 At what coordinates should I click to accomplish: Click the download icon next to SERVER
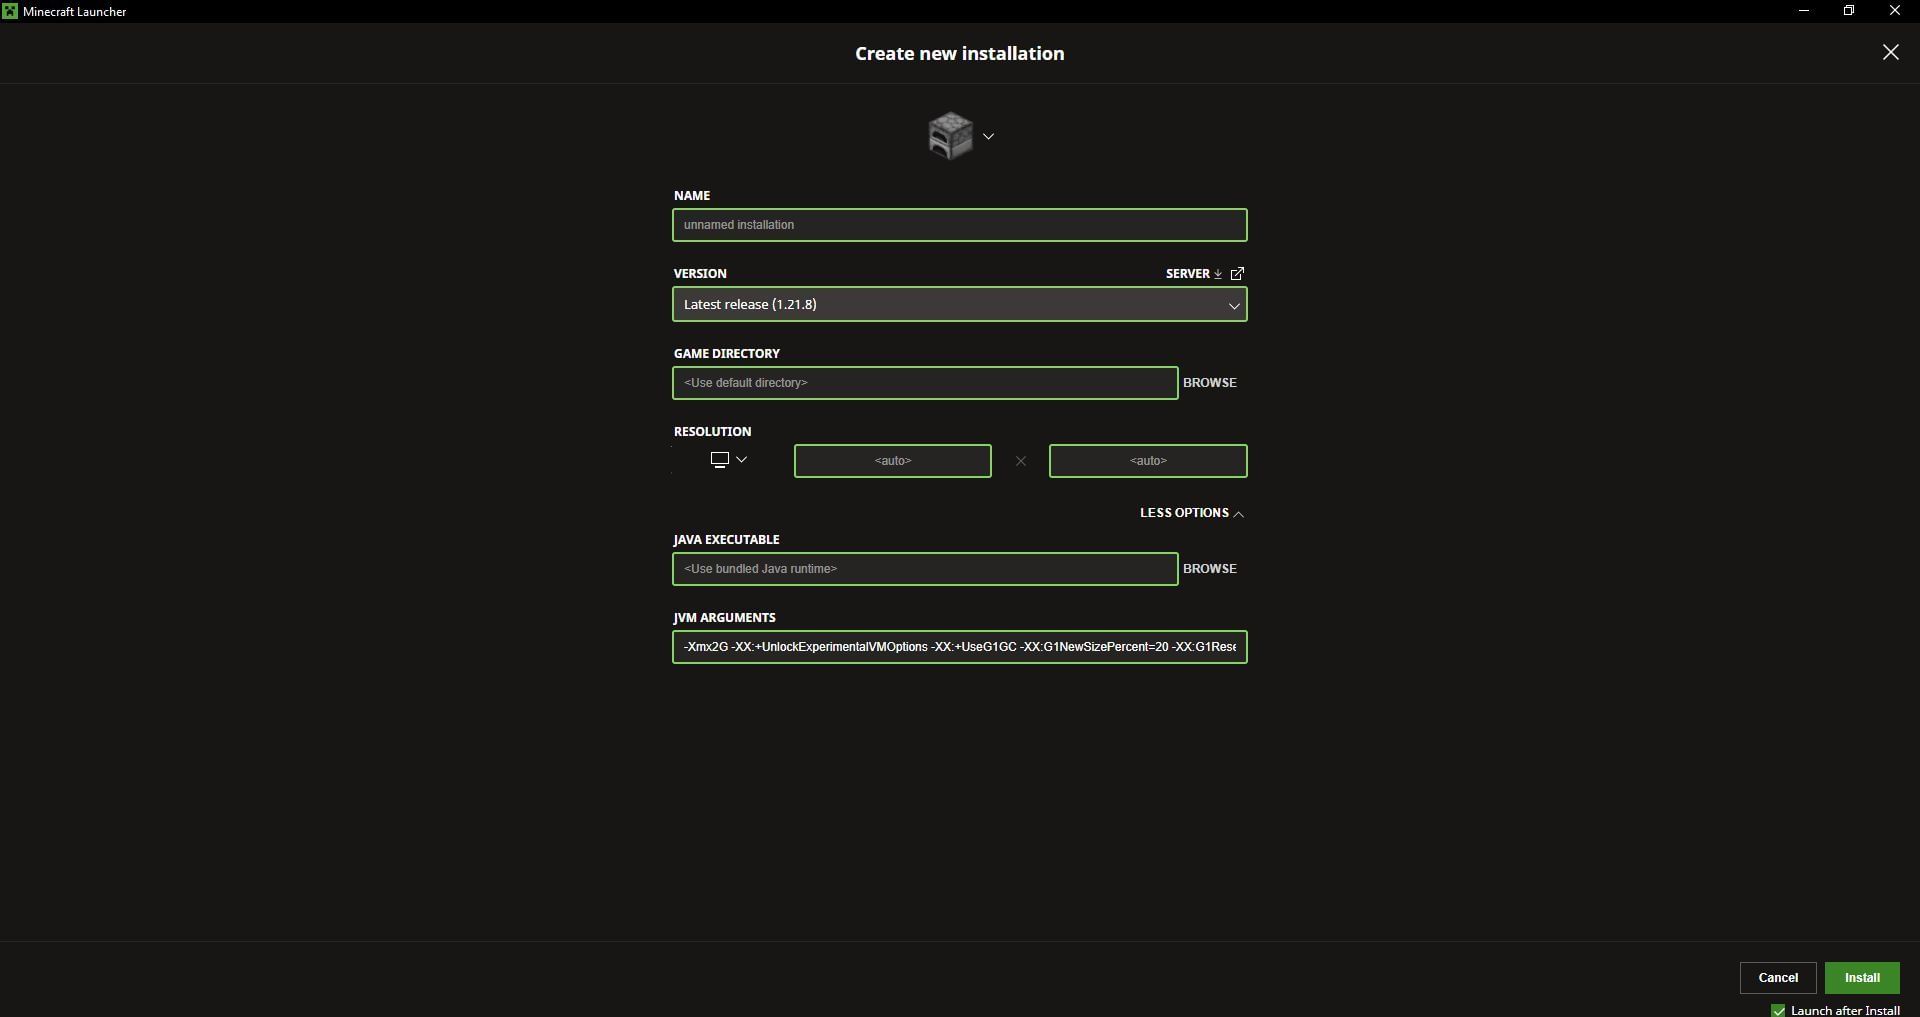tap(1218, 273)
